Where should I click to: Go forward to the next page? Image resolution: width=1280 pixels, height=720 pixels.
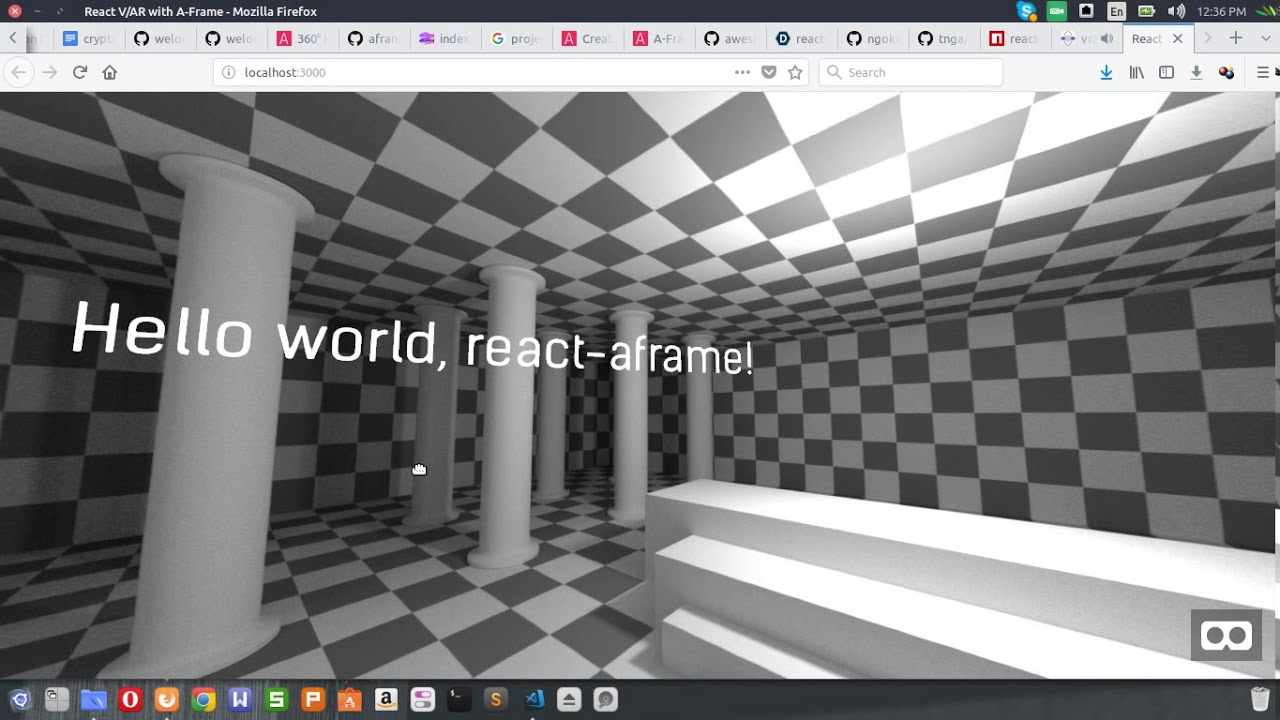point(50,72)
